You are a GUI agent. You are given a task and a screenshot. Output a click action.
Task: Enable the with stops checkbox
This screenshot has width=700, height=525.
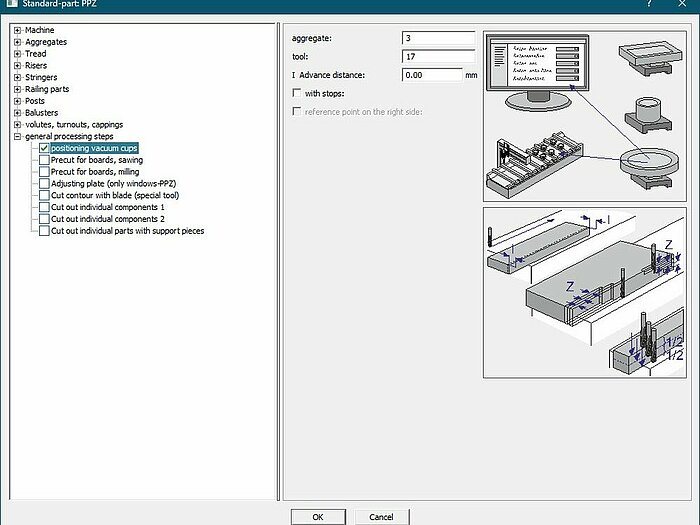coord(297,93)
